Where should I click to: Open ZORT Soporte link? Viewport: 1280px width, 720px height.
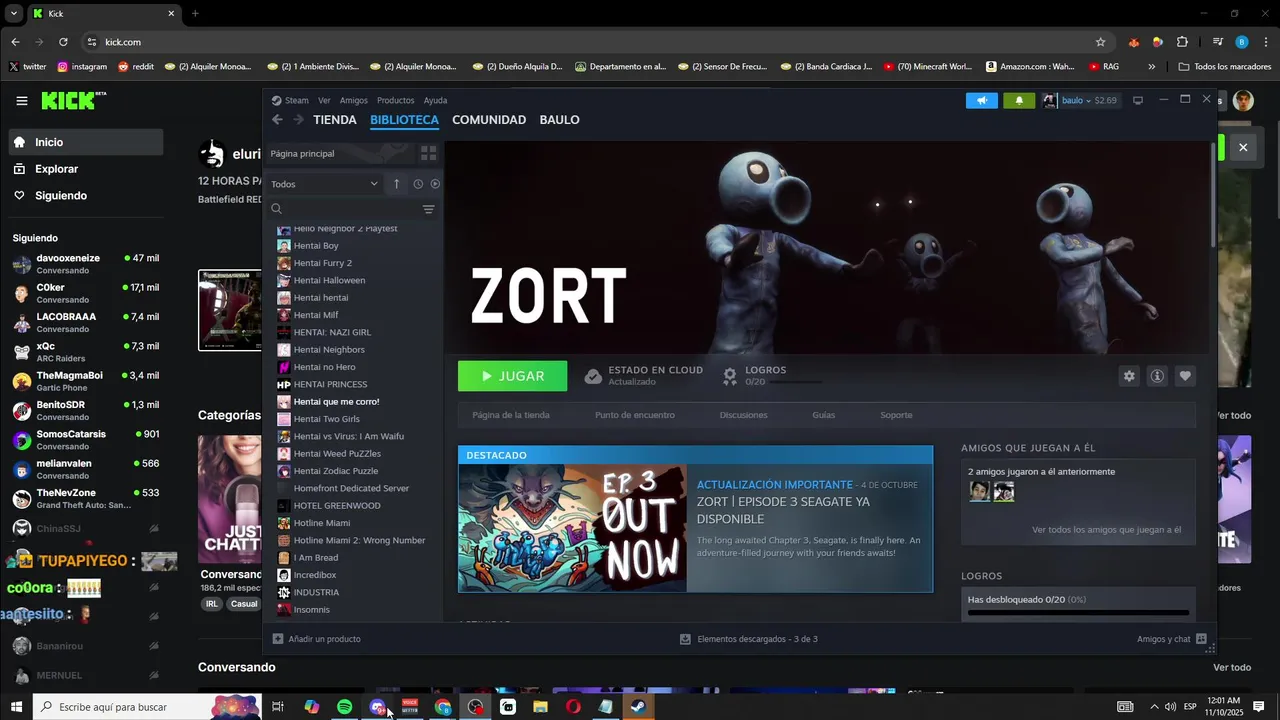[x=896, y=415]
